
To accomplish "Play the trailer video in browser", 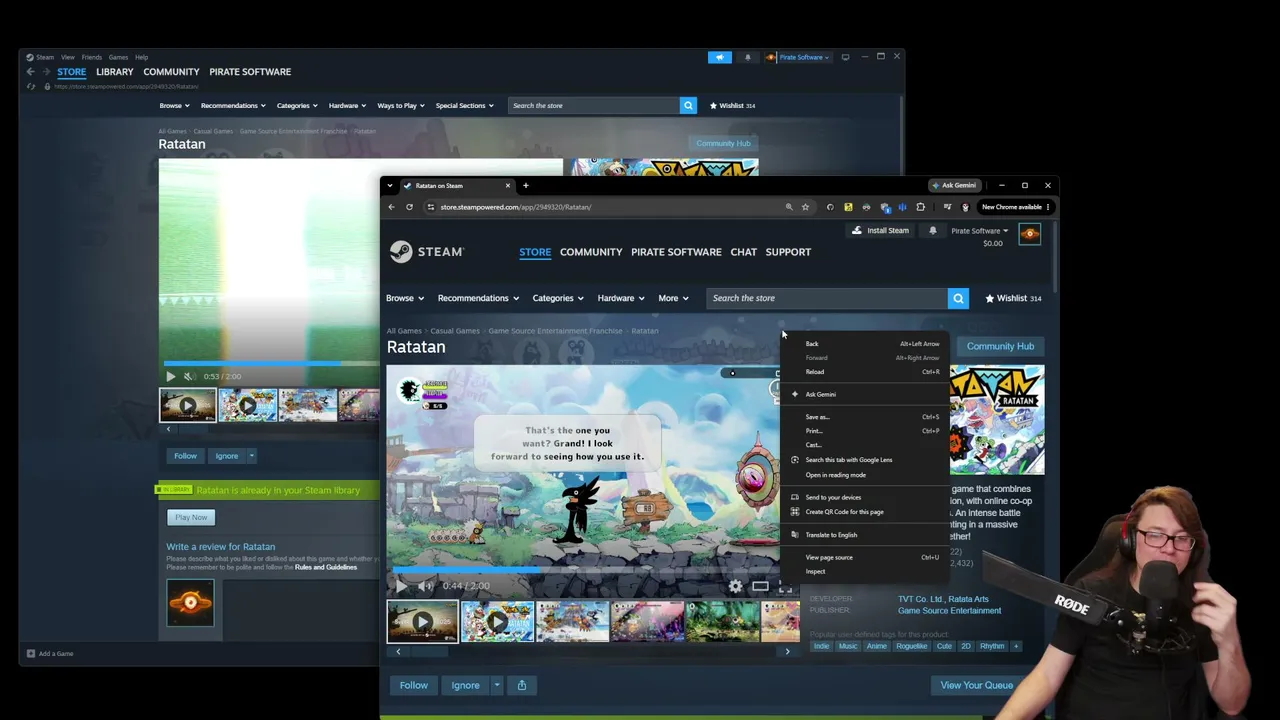I will pyautogui.click(x=401, y=586).
